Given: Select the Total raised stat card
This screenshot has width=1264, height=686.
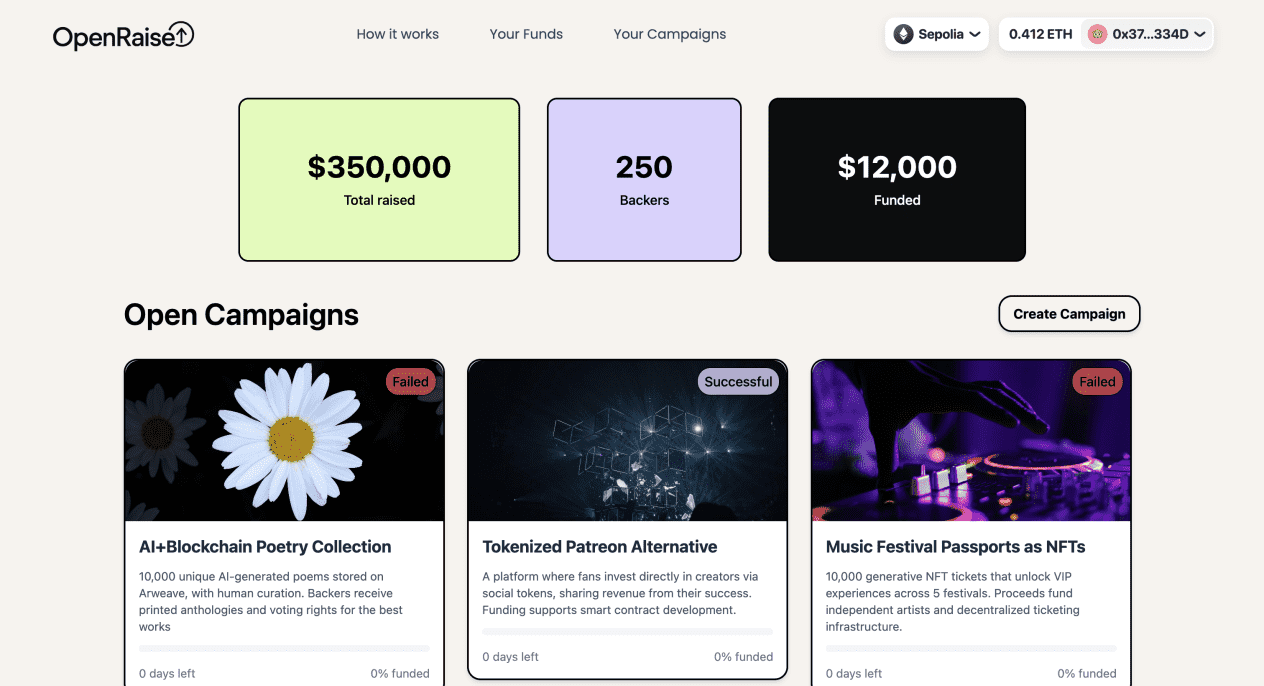Looking at the screenshot, I should click(379, 180).
